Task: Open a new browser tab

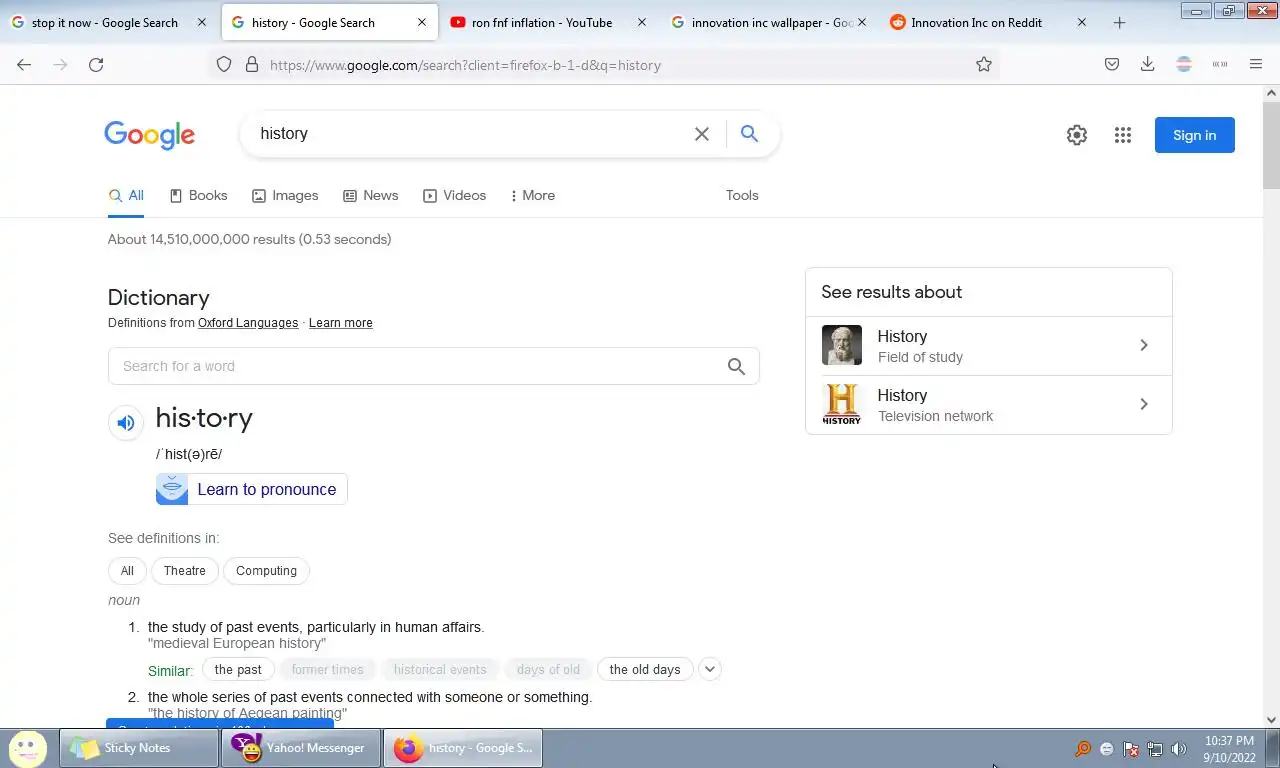Action: click(1119, 22)
